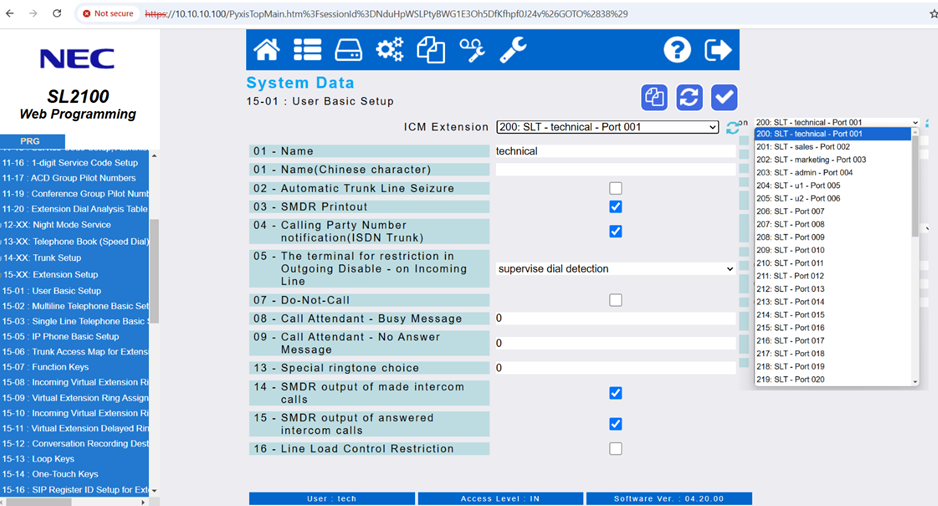Open 15-05 : IP Phone Basic Setup
938x506 pixels.
[x=60, y=337]
